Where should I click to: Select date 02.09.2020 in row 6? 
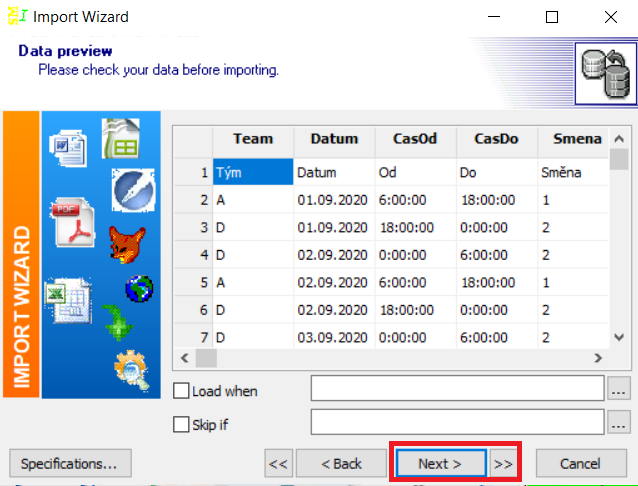[x=334, y=310]
